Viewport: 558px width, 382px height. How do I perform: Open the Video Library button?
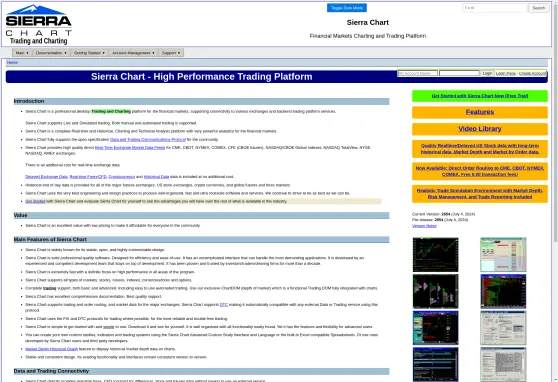coord(480,129)
